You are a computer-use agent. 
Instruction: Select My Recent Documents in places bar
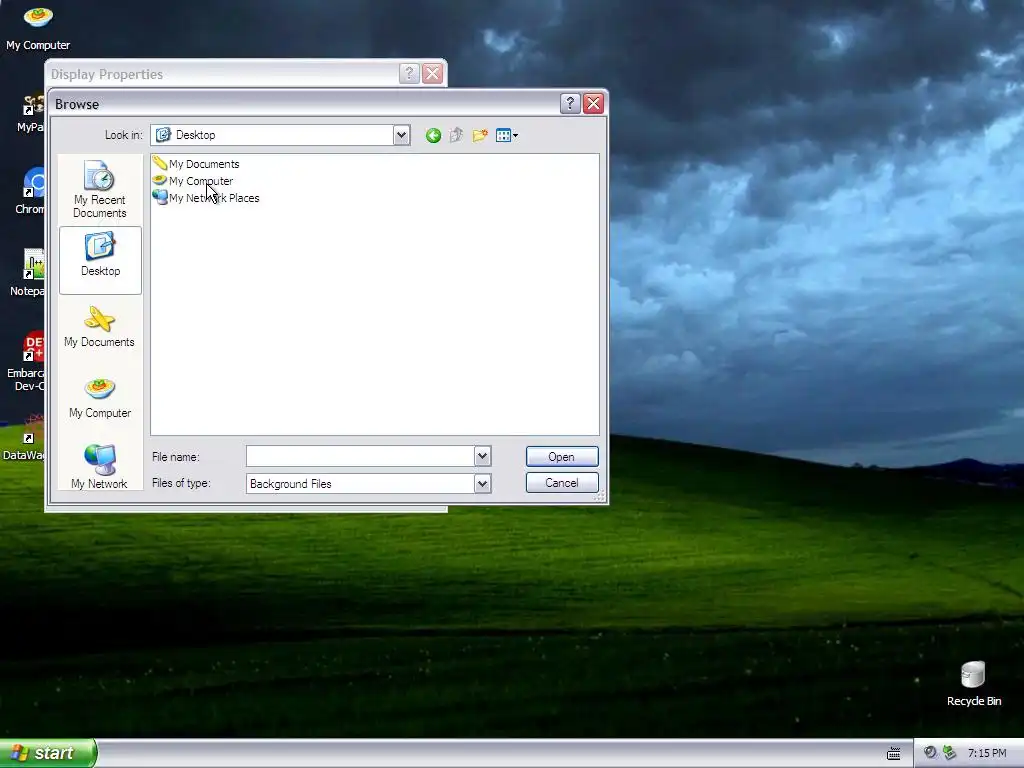[100, 189]
